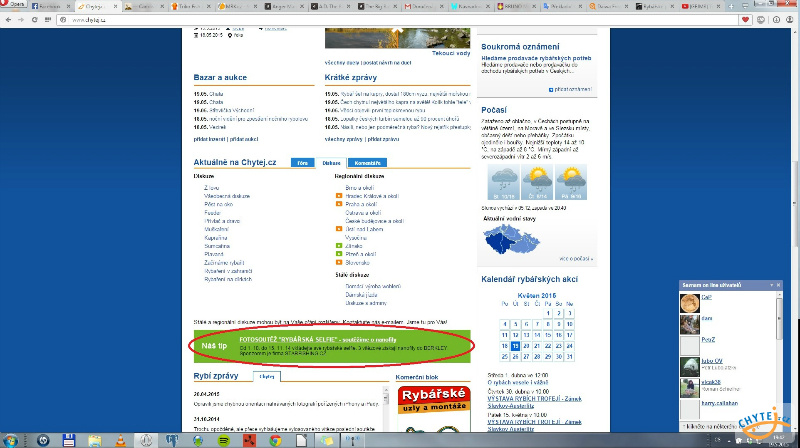The height and width of the screenshot is (448, 800).
Task: Click the Czech Republic water levels map
Action: [x=512, y=240]
